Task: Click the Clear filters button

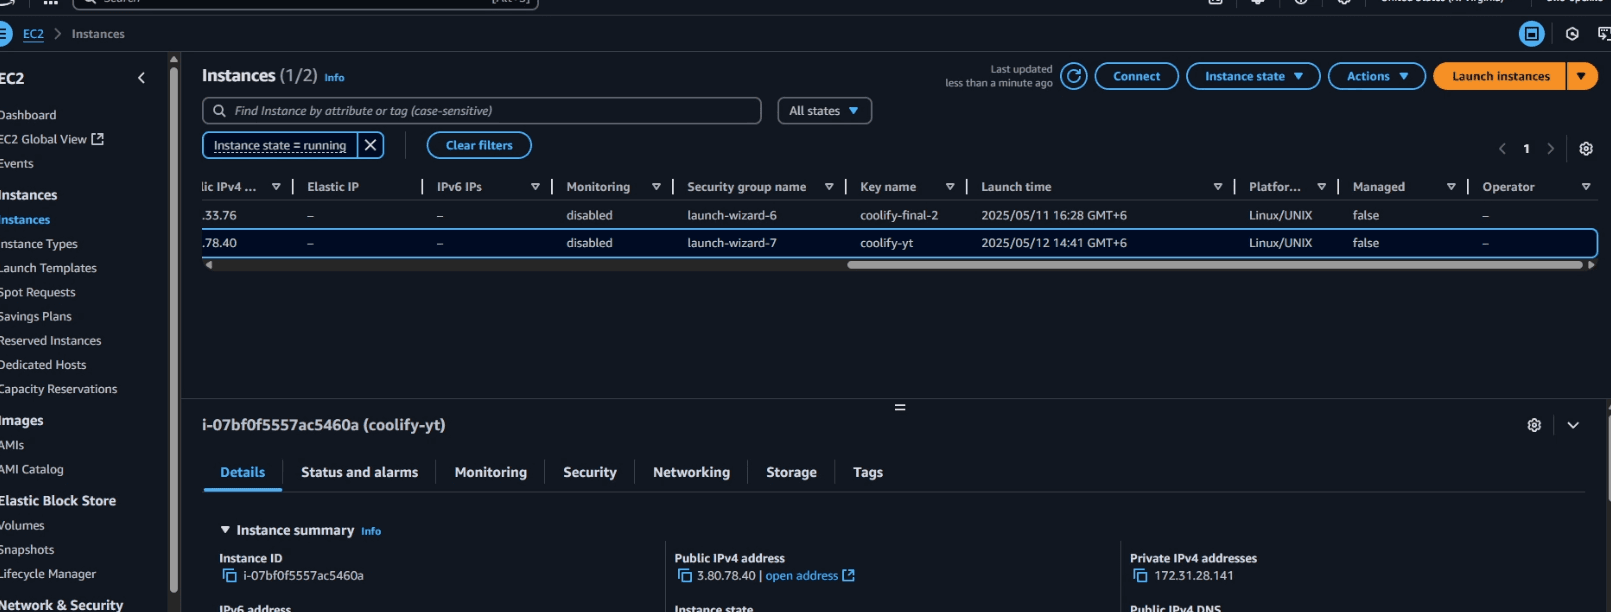Action: pyautogui.click(x=479, y=145)
